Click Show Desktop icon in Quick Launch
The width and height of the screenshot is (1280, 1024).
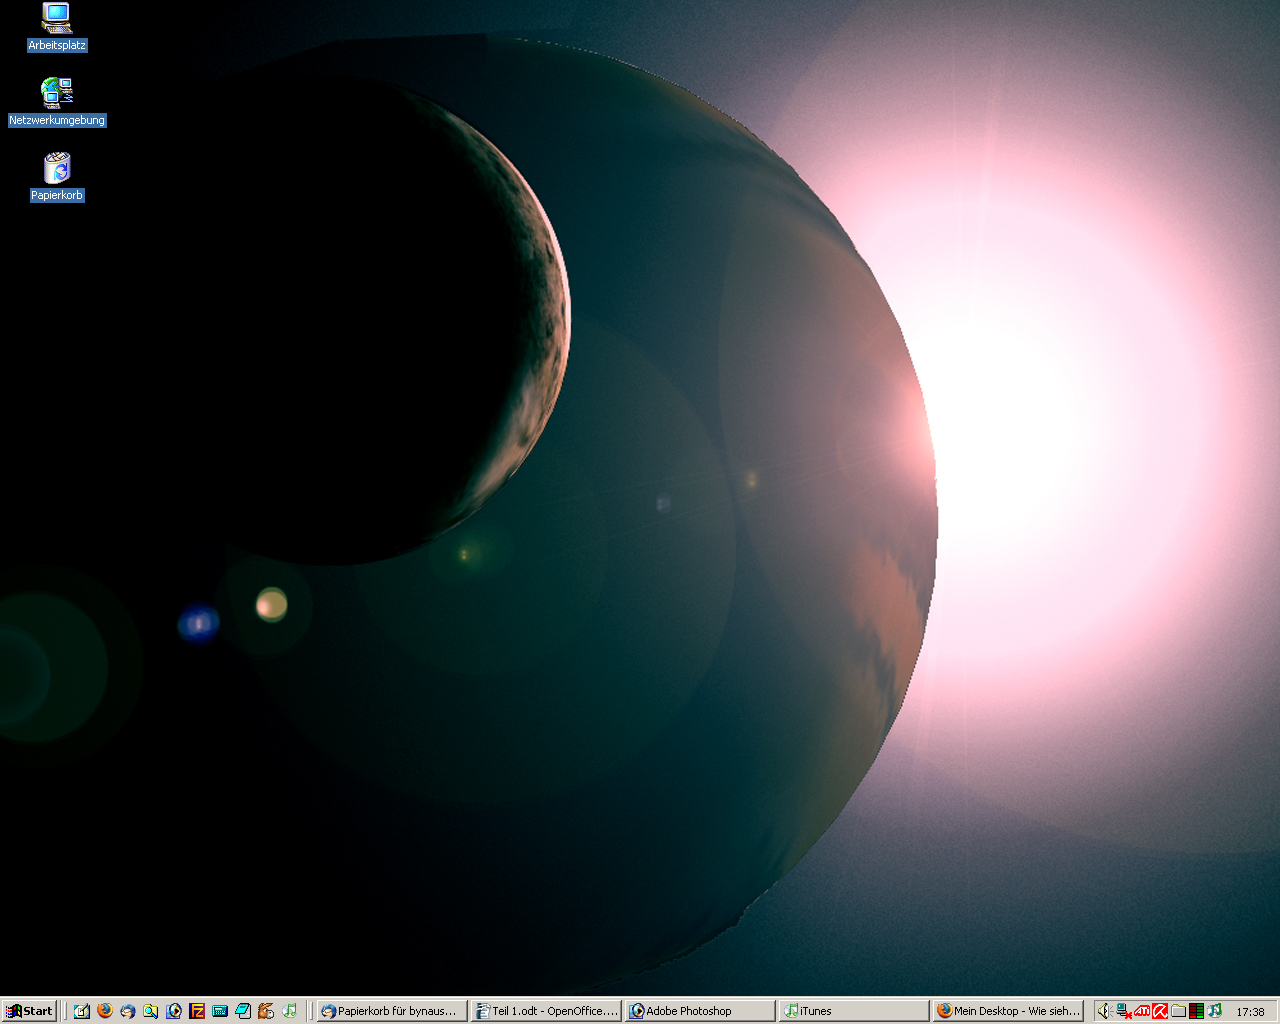82,1011
